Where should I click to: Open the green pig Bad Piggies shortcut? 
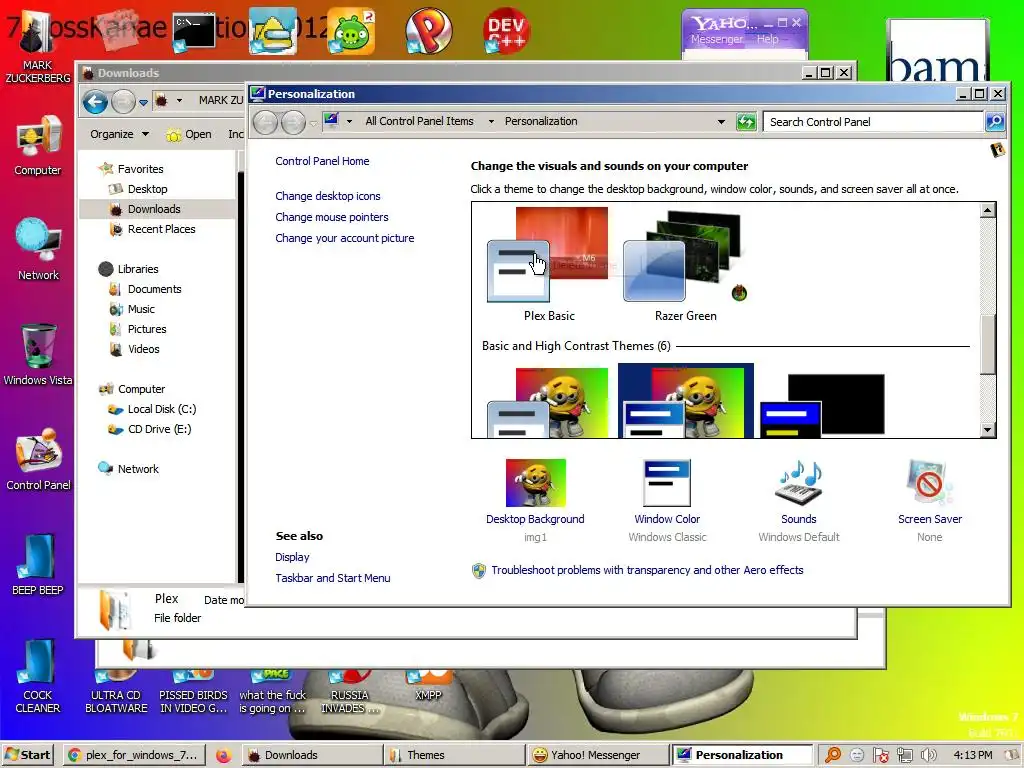pyautogui.click(x=351, y=31)
